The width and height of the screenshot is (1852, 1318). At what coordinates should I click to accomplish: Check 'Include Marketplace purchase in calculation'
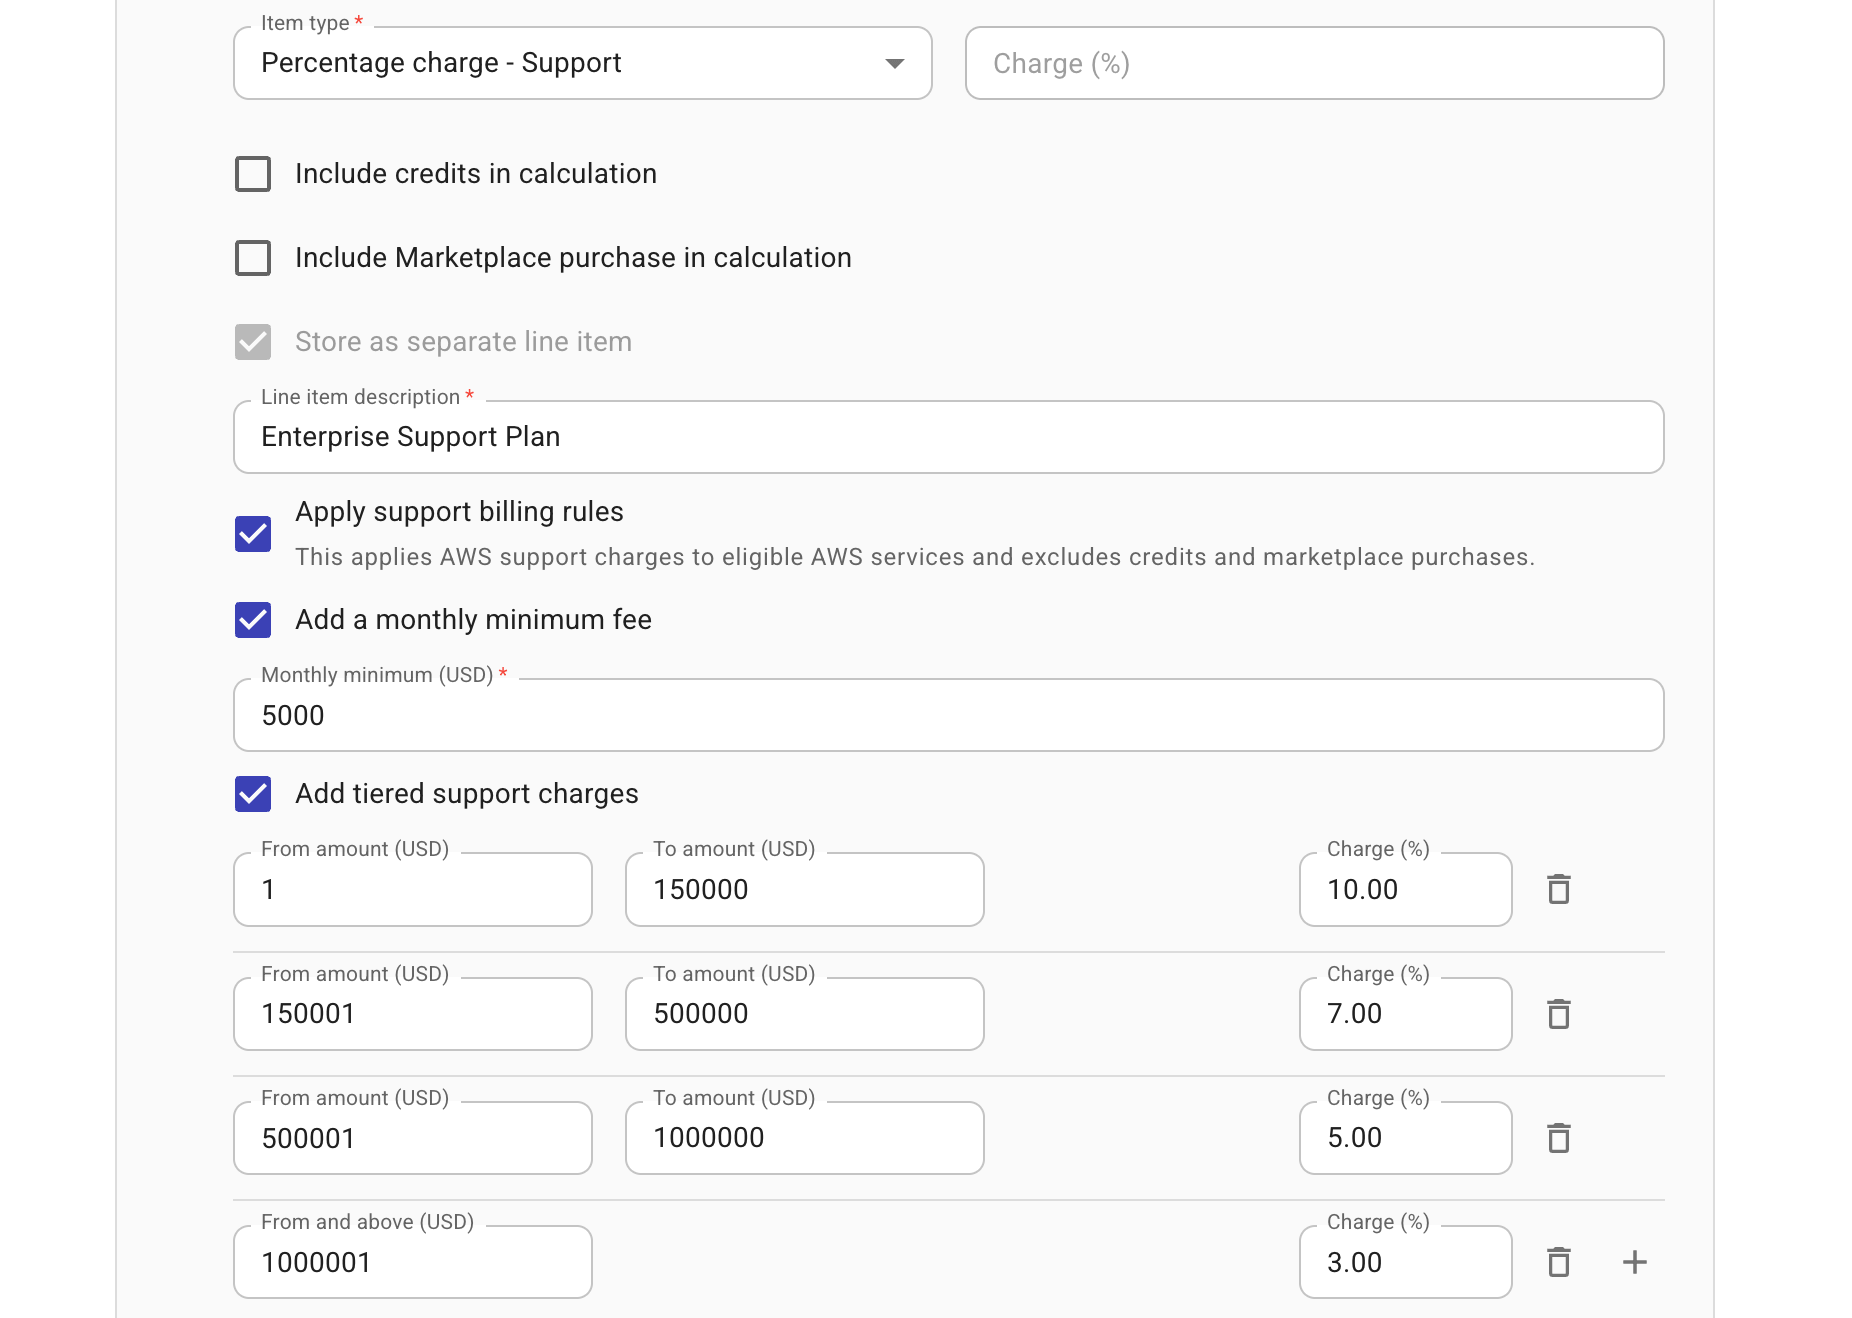pos(253,257)
